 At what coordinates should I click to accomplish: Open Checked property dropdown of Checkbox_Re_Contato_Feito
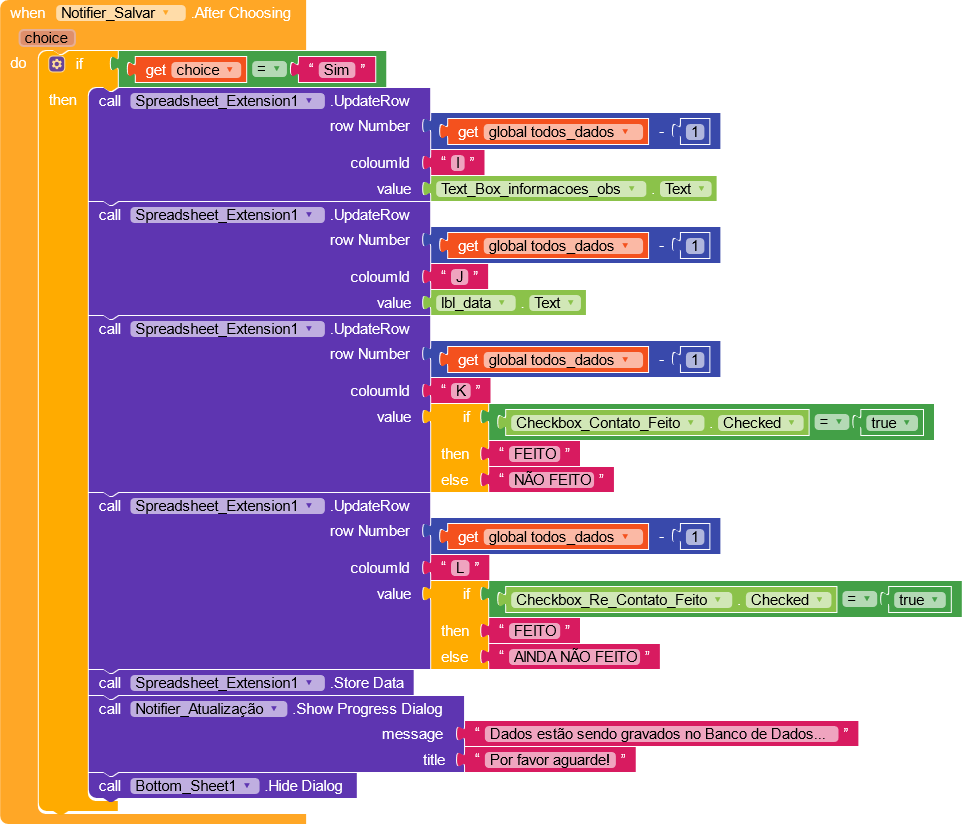(x=788, y=600)
